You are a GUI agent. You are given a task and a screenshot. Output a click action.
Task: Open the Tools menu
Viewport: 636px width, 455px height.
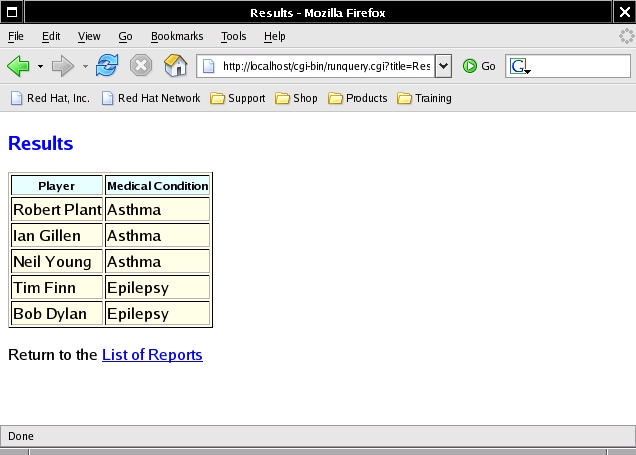(x=233, y=36)
